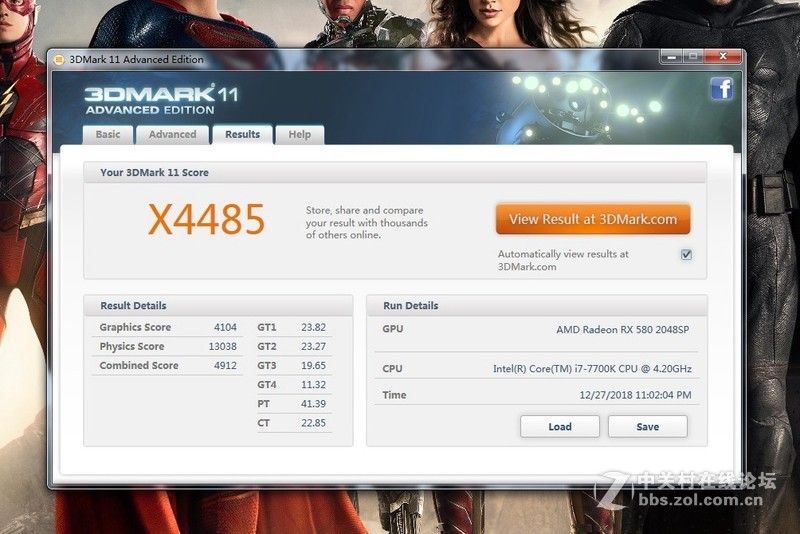The height and width of the screenshot is (534, 800).
Task: Click the Load button
Action: click(x=560, y=426)
